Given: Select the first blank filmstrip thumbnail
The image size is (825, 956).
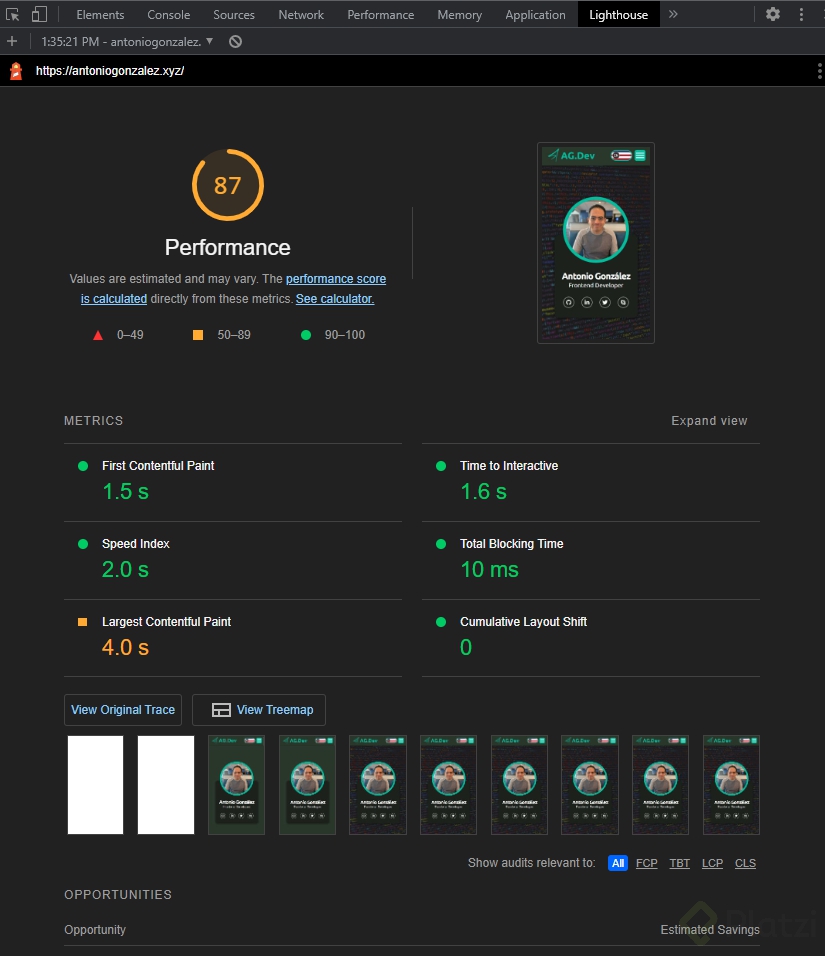Looking at the screenshot, I should [x=95, y=784].
